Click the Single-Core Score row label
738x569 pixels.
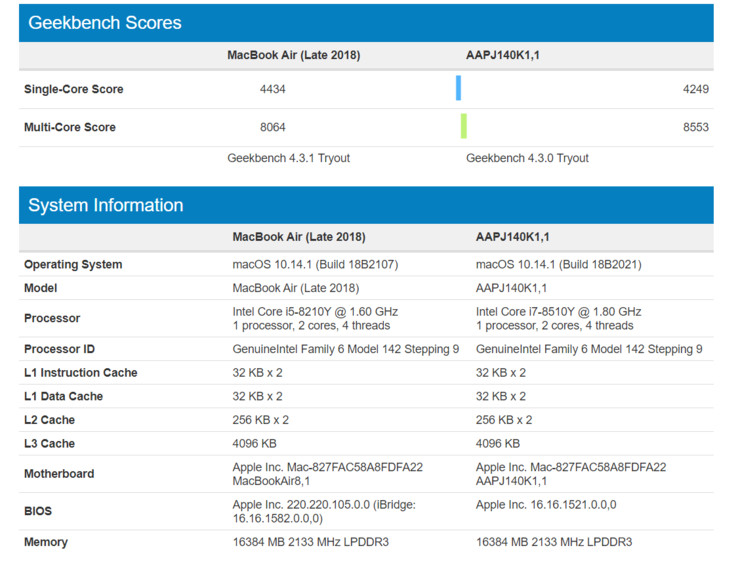(73, 89)
